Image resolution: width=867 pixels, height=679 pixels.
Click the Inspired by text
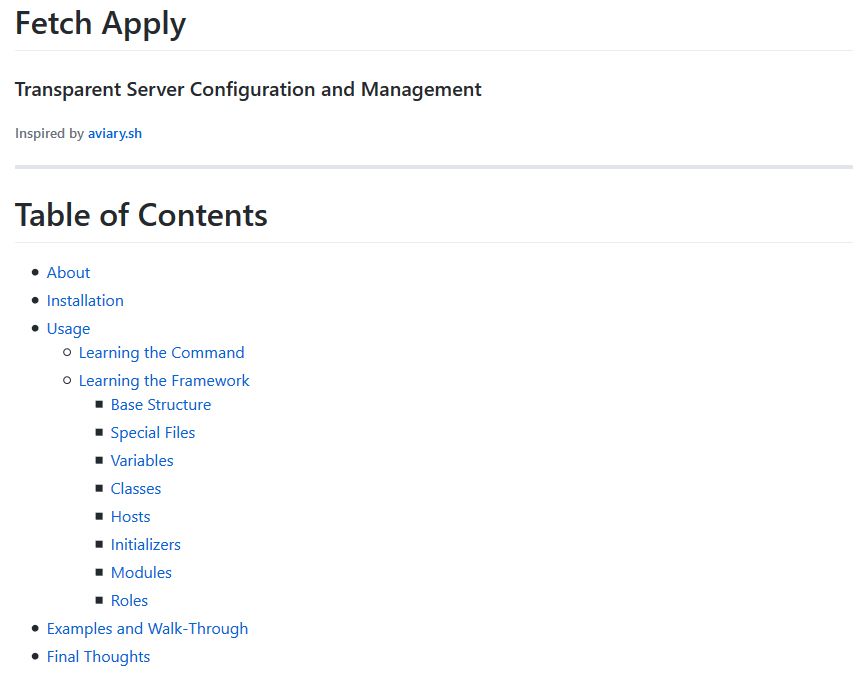[x=45, y=133]
